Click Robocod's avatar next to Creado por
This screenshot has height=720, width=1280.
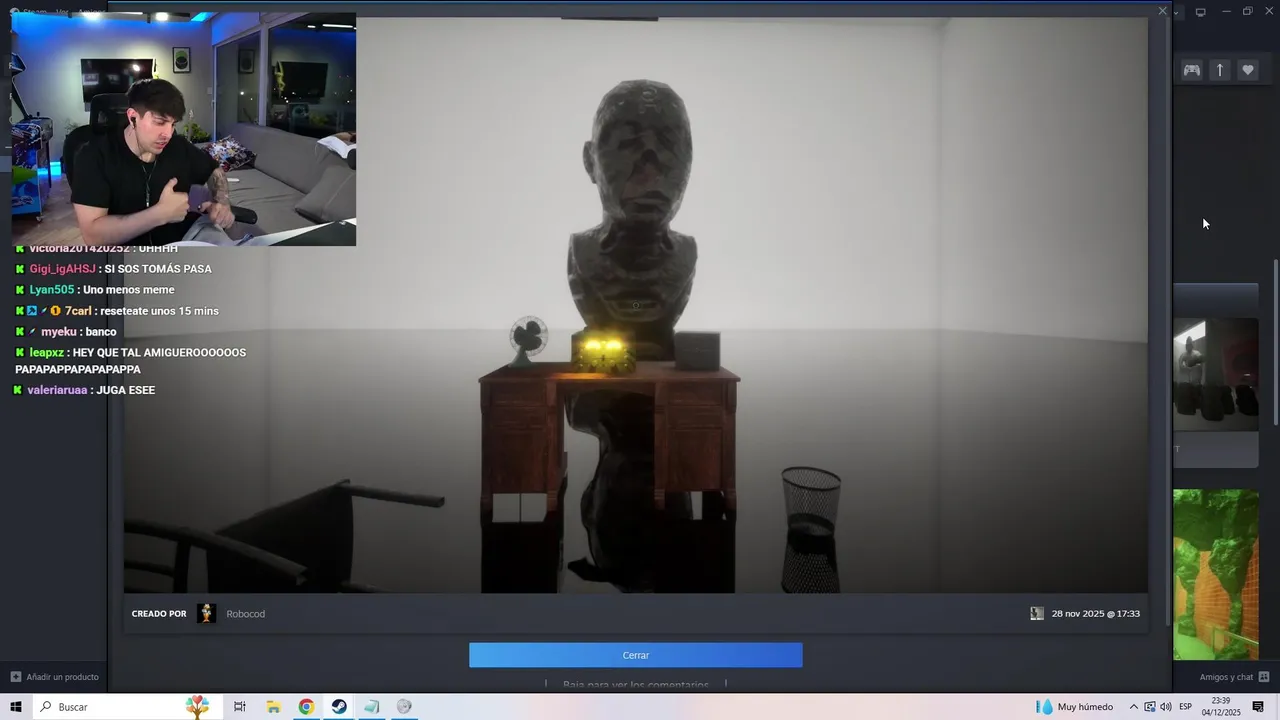click(x=206, y=613)
